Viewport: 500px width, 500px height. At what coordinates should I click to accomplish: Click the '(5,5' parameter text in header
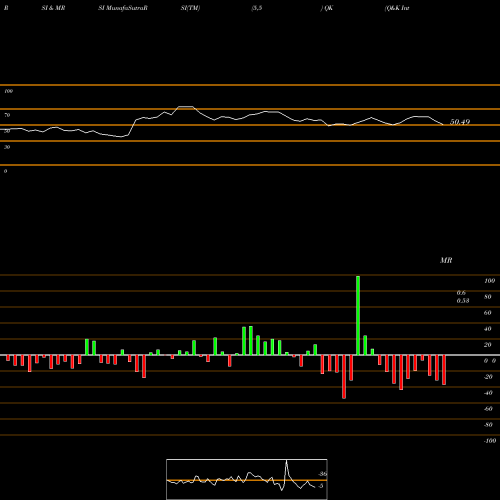point(257,8)
